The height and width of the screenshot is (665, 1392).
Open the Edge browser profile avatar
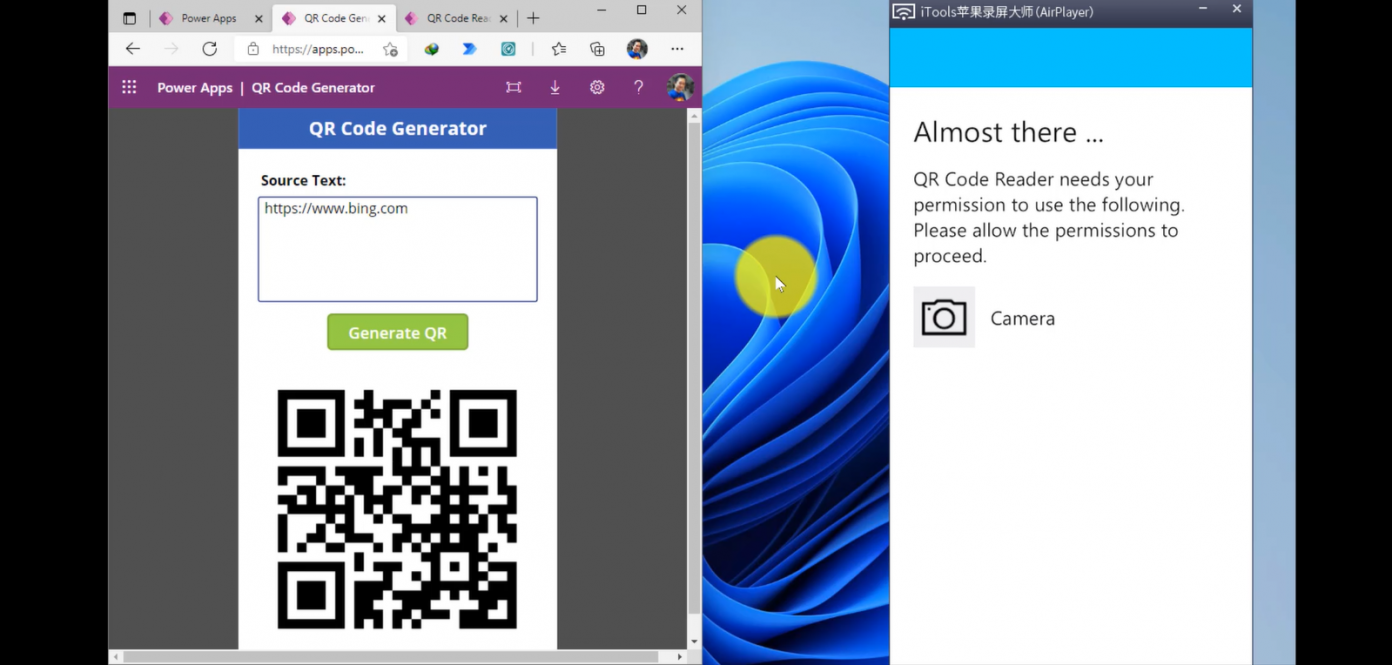[x=637, y=48]
